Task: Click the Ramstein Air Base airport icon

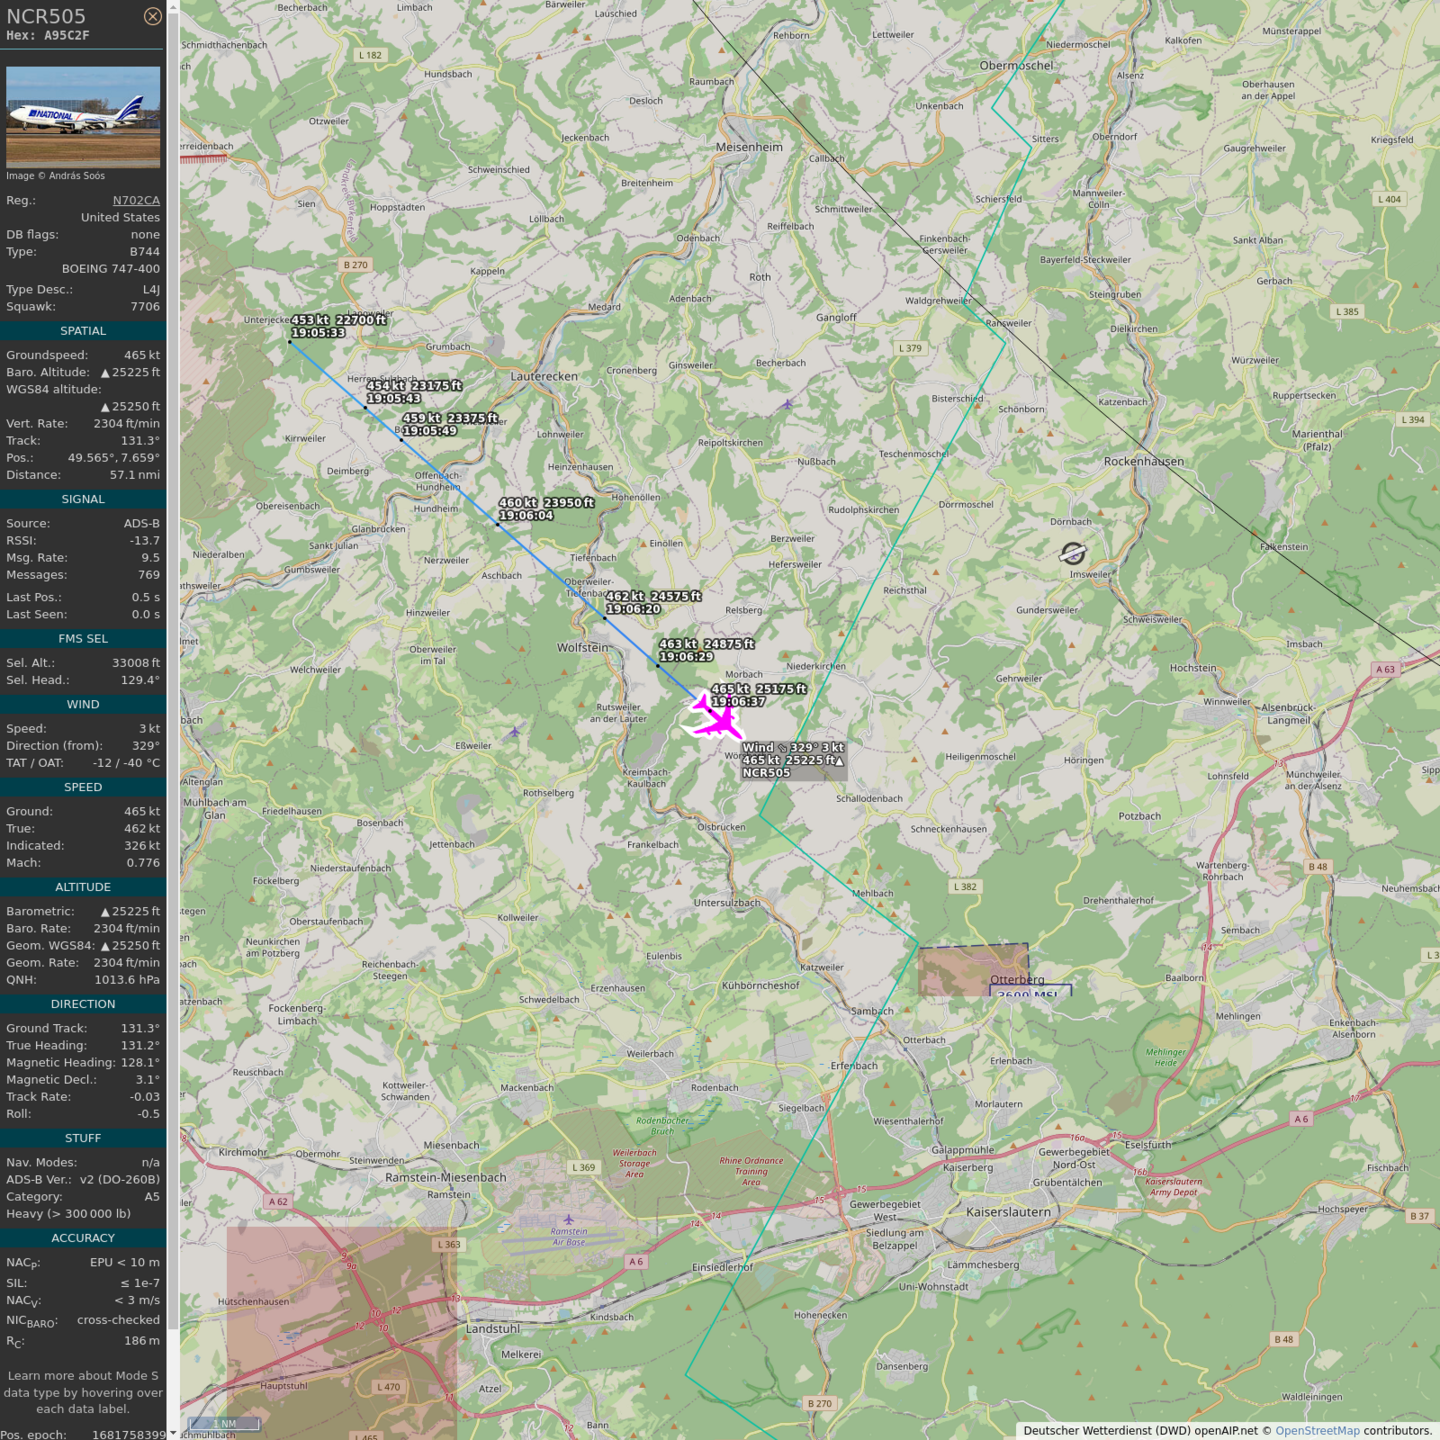Action: coord(568,1219)
